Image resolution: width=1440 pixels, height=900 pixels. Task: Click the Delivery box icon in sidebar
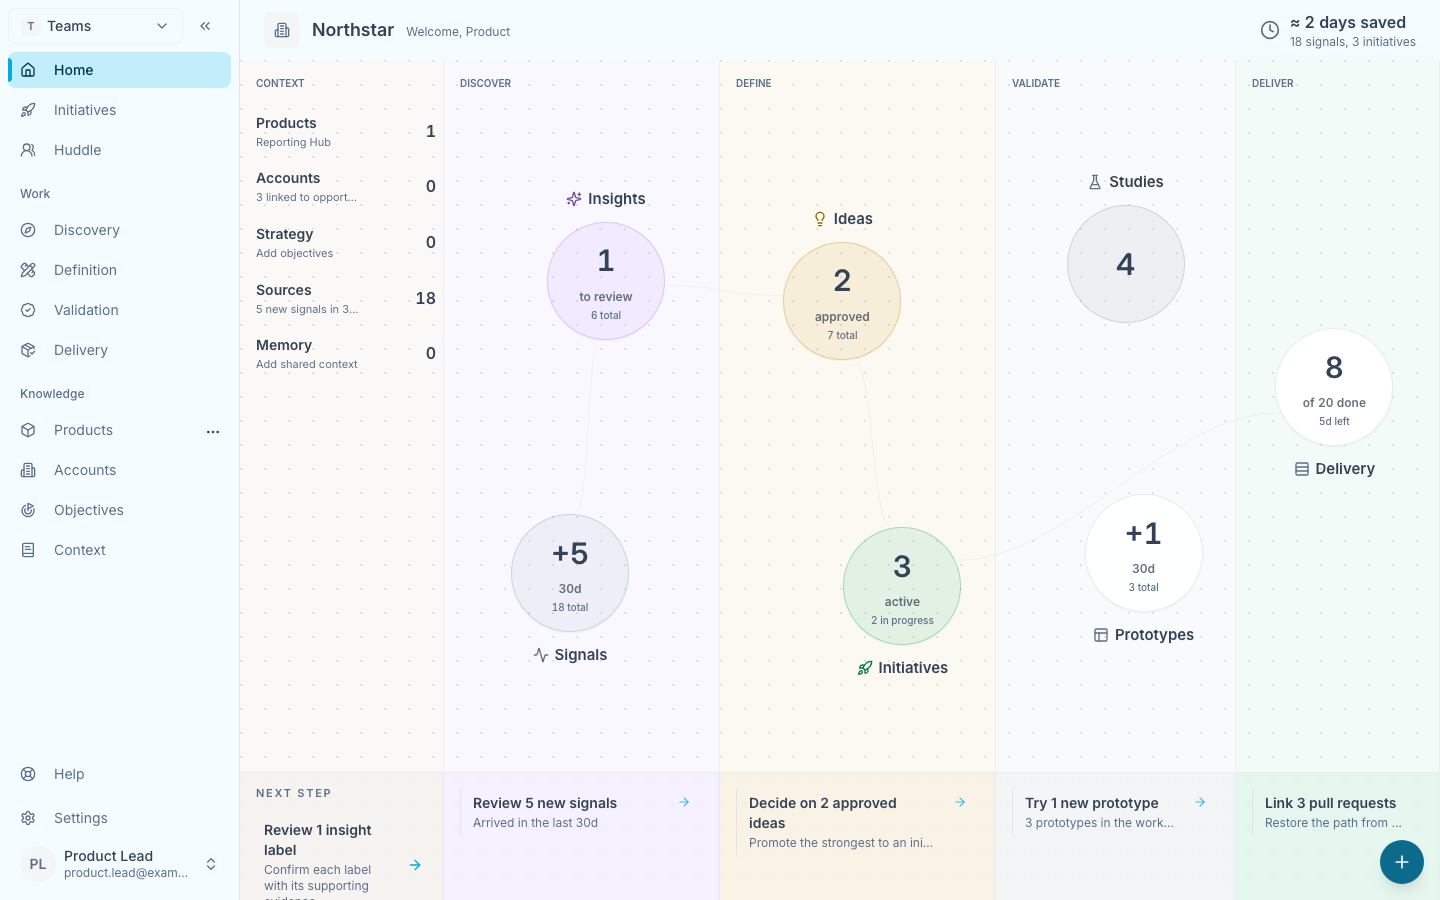click(x=28, y=350)
